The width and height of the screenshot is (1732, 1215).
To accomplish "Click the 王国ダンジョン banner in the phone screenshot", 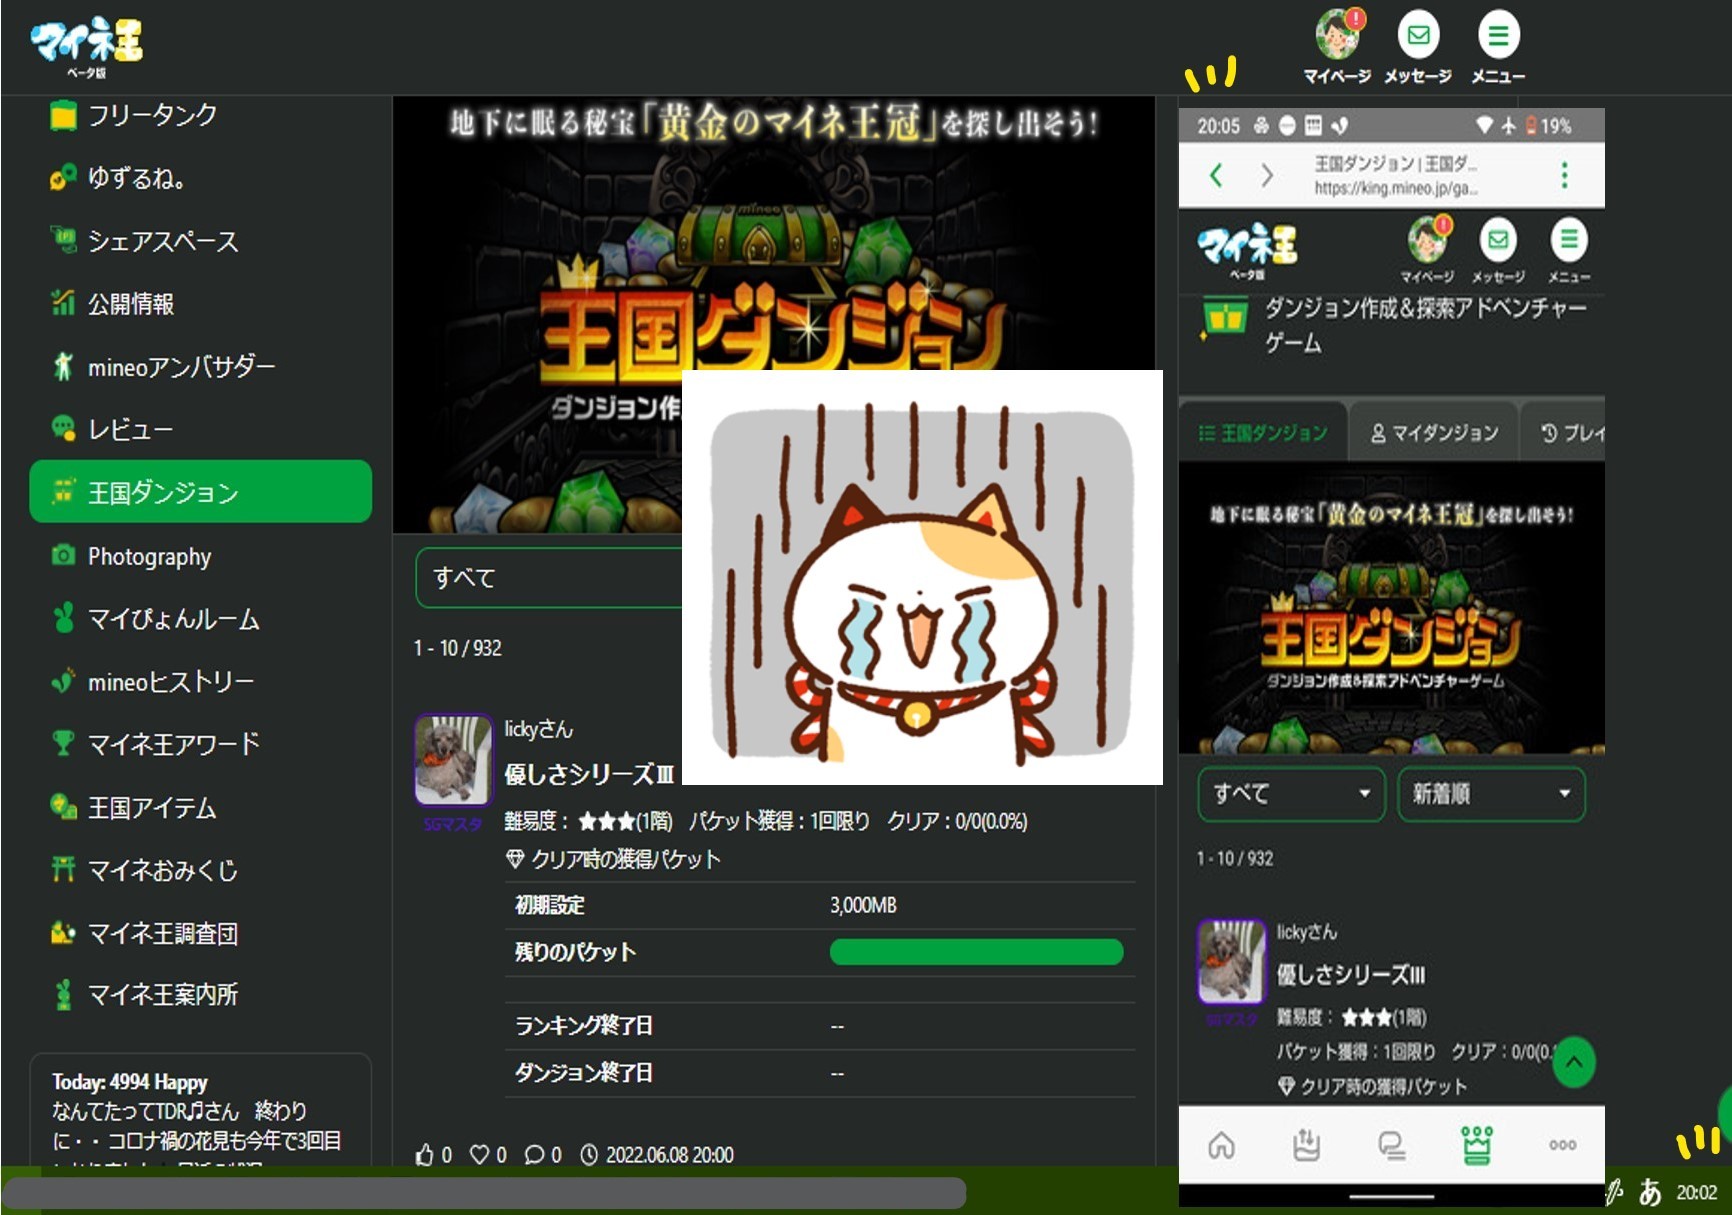I will [1392, 607].
